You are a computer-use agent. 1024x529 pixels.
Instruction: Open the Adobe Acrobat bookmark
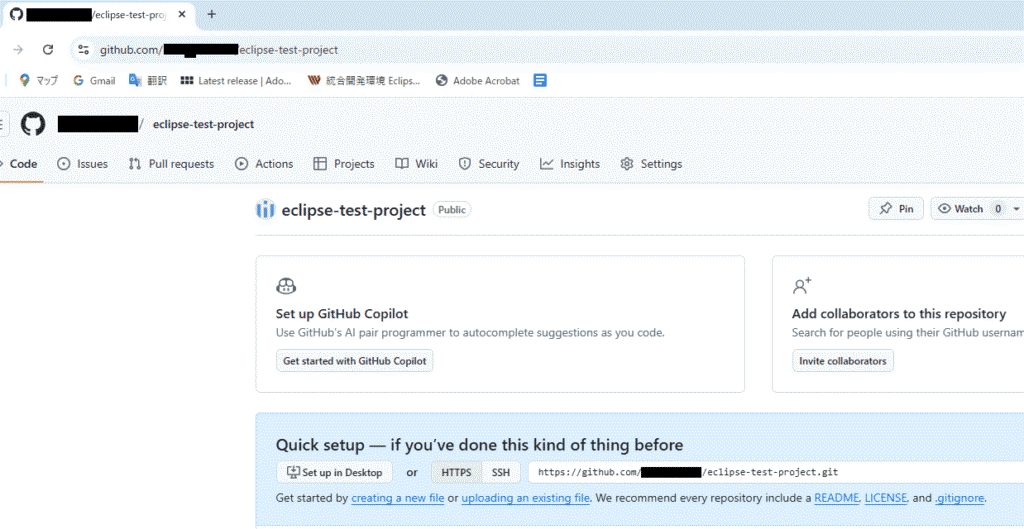click(x=477, y=81)
